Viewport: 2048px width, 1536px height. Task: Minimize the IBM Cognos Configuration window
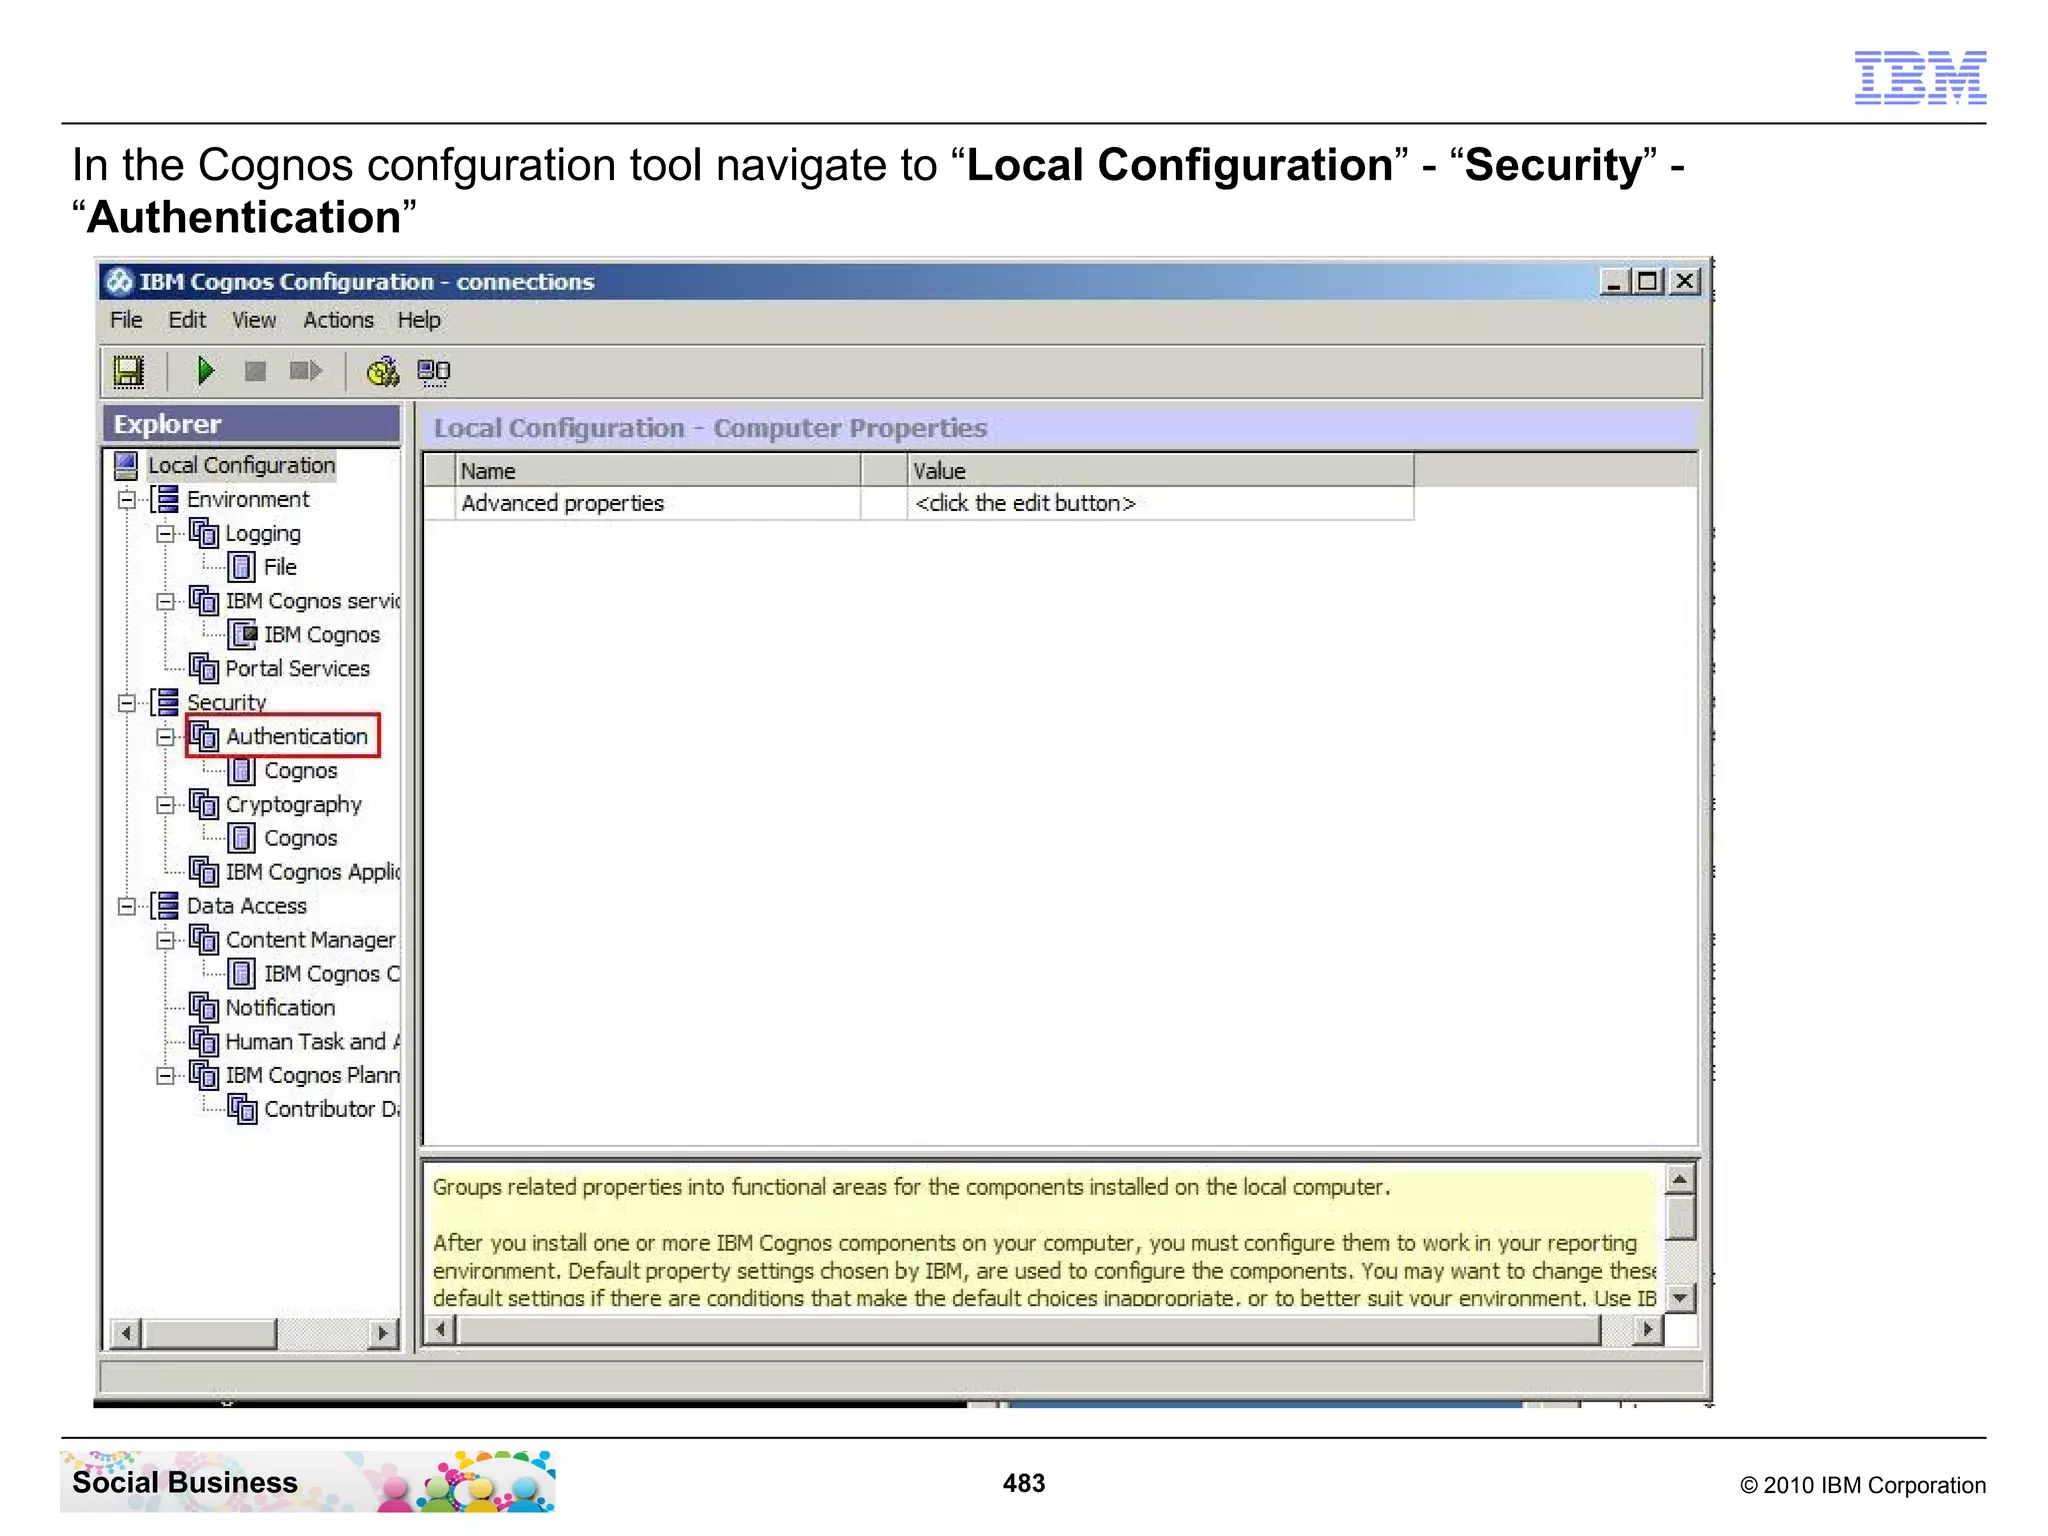(1614, 282)
